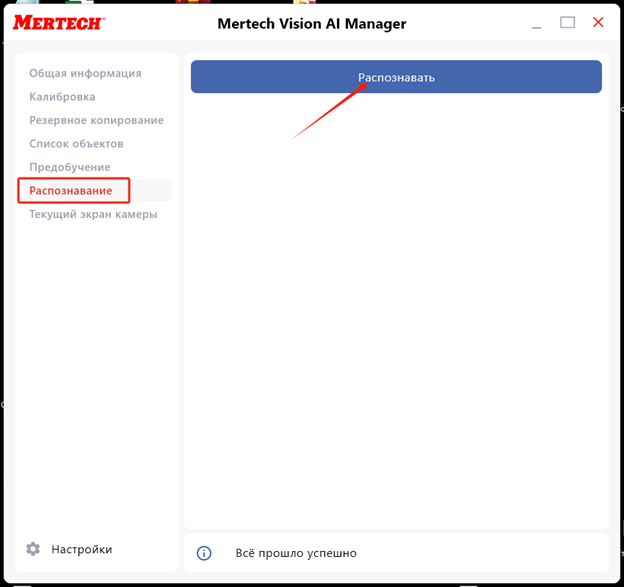Click the Распознавать button
624x587 pixels.
pyautogui.click(x=396, y=77)
